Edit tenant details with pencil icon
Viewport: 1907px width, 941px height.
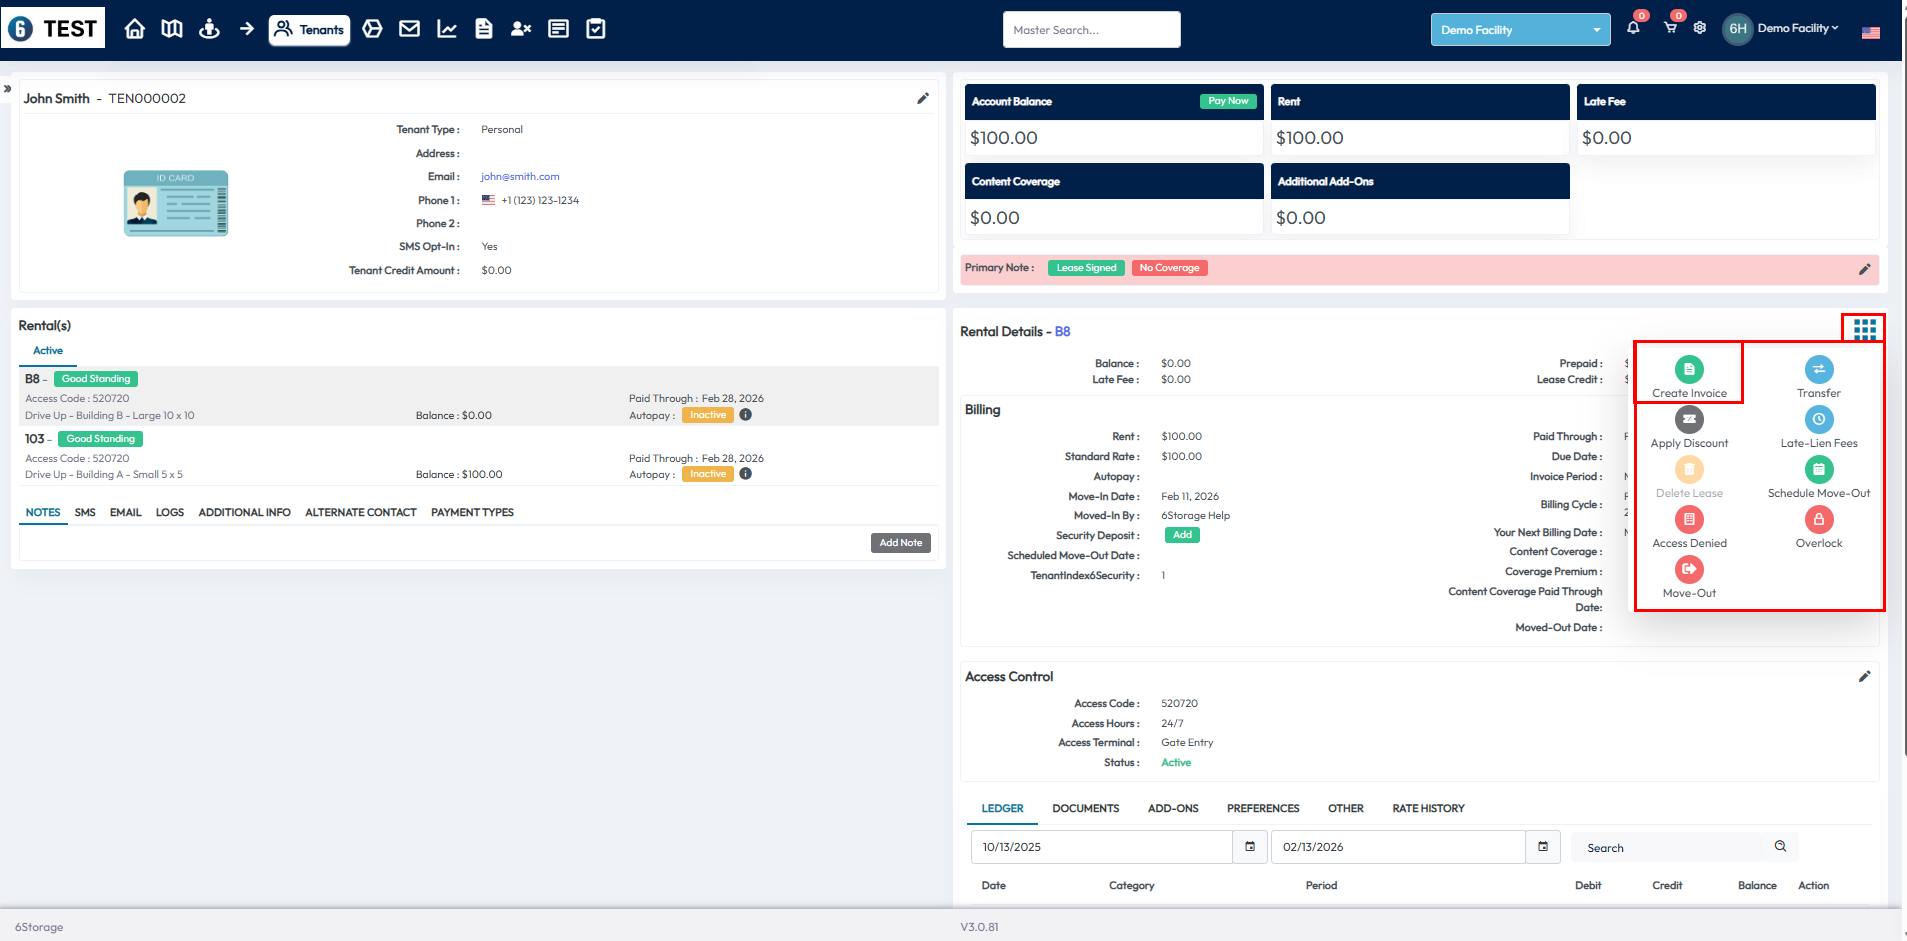point(922,98)
